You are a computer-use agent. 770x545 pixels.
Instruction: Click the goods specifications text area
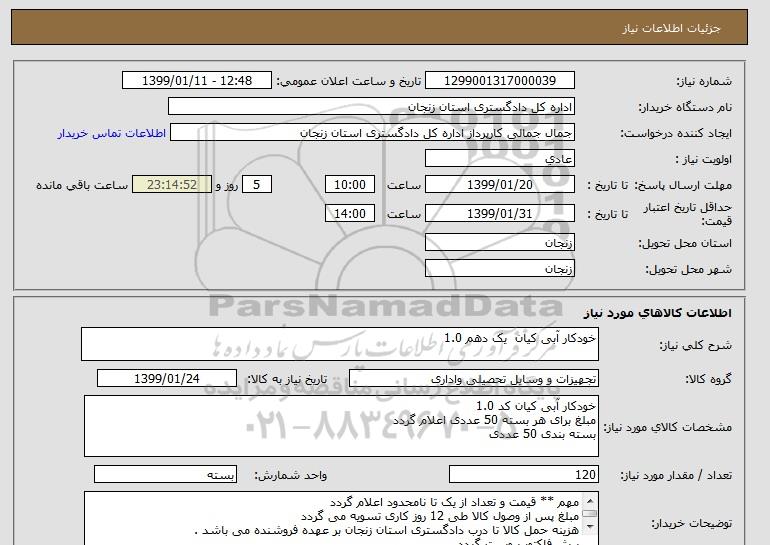(x=341, y=426)
